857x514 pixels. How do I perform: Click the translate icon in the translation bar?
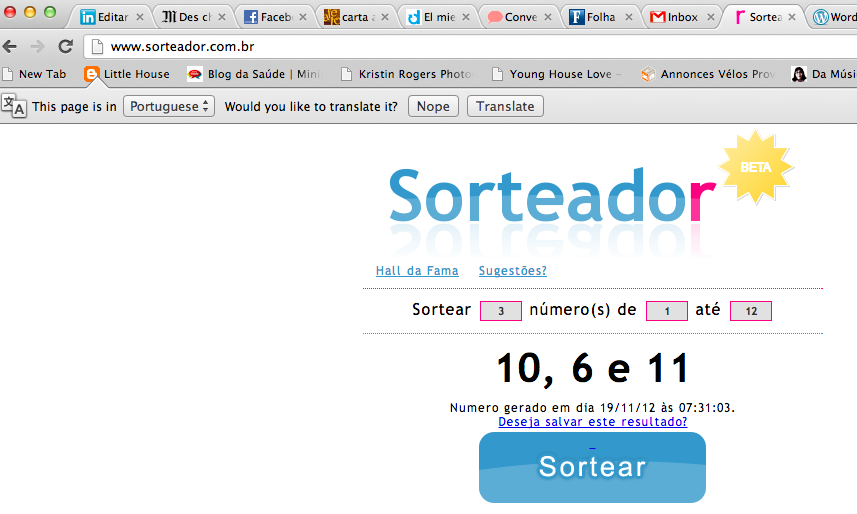(x=14, y=106)
